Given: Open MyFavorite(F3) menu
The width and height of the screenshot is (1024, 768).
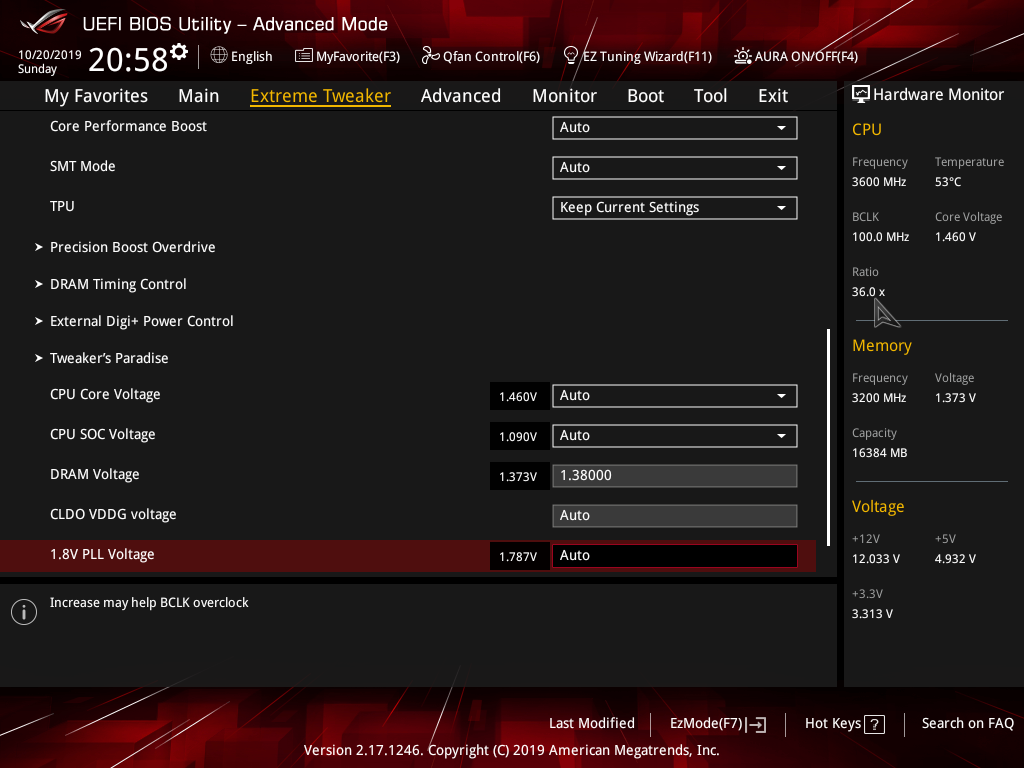Looking at the screenshot, I should coord(347,56).
